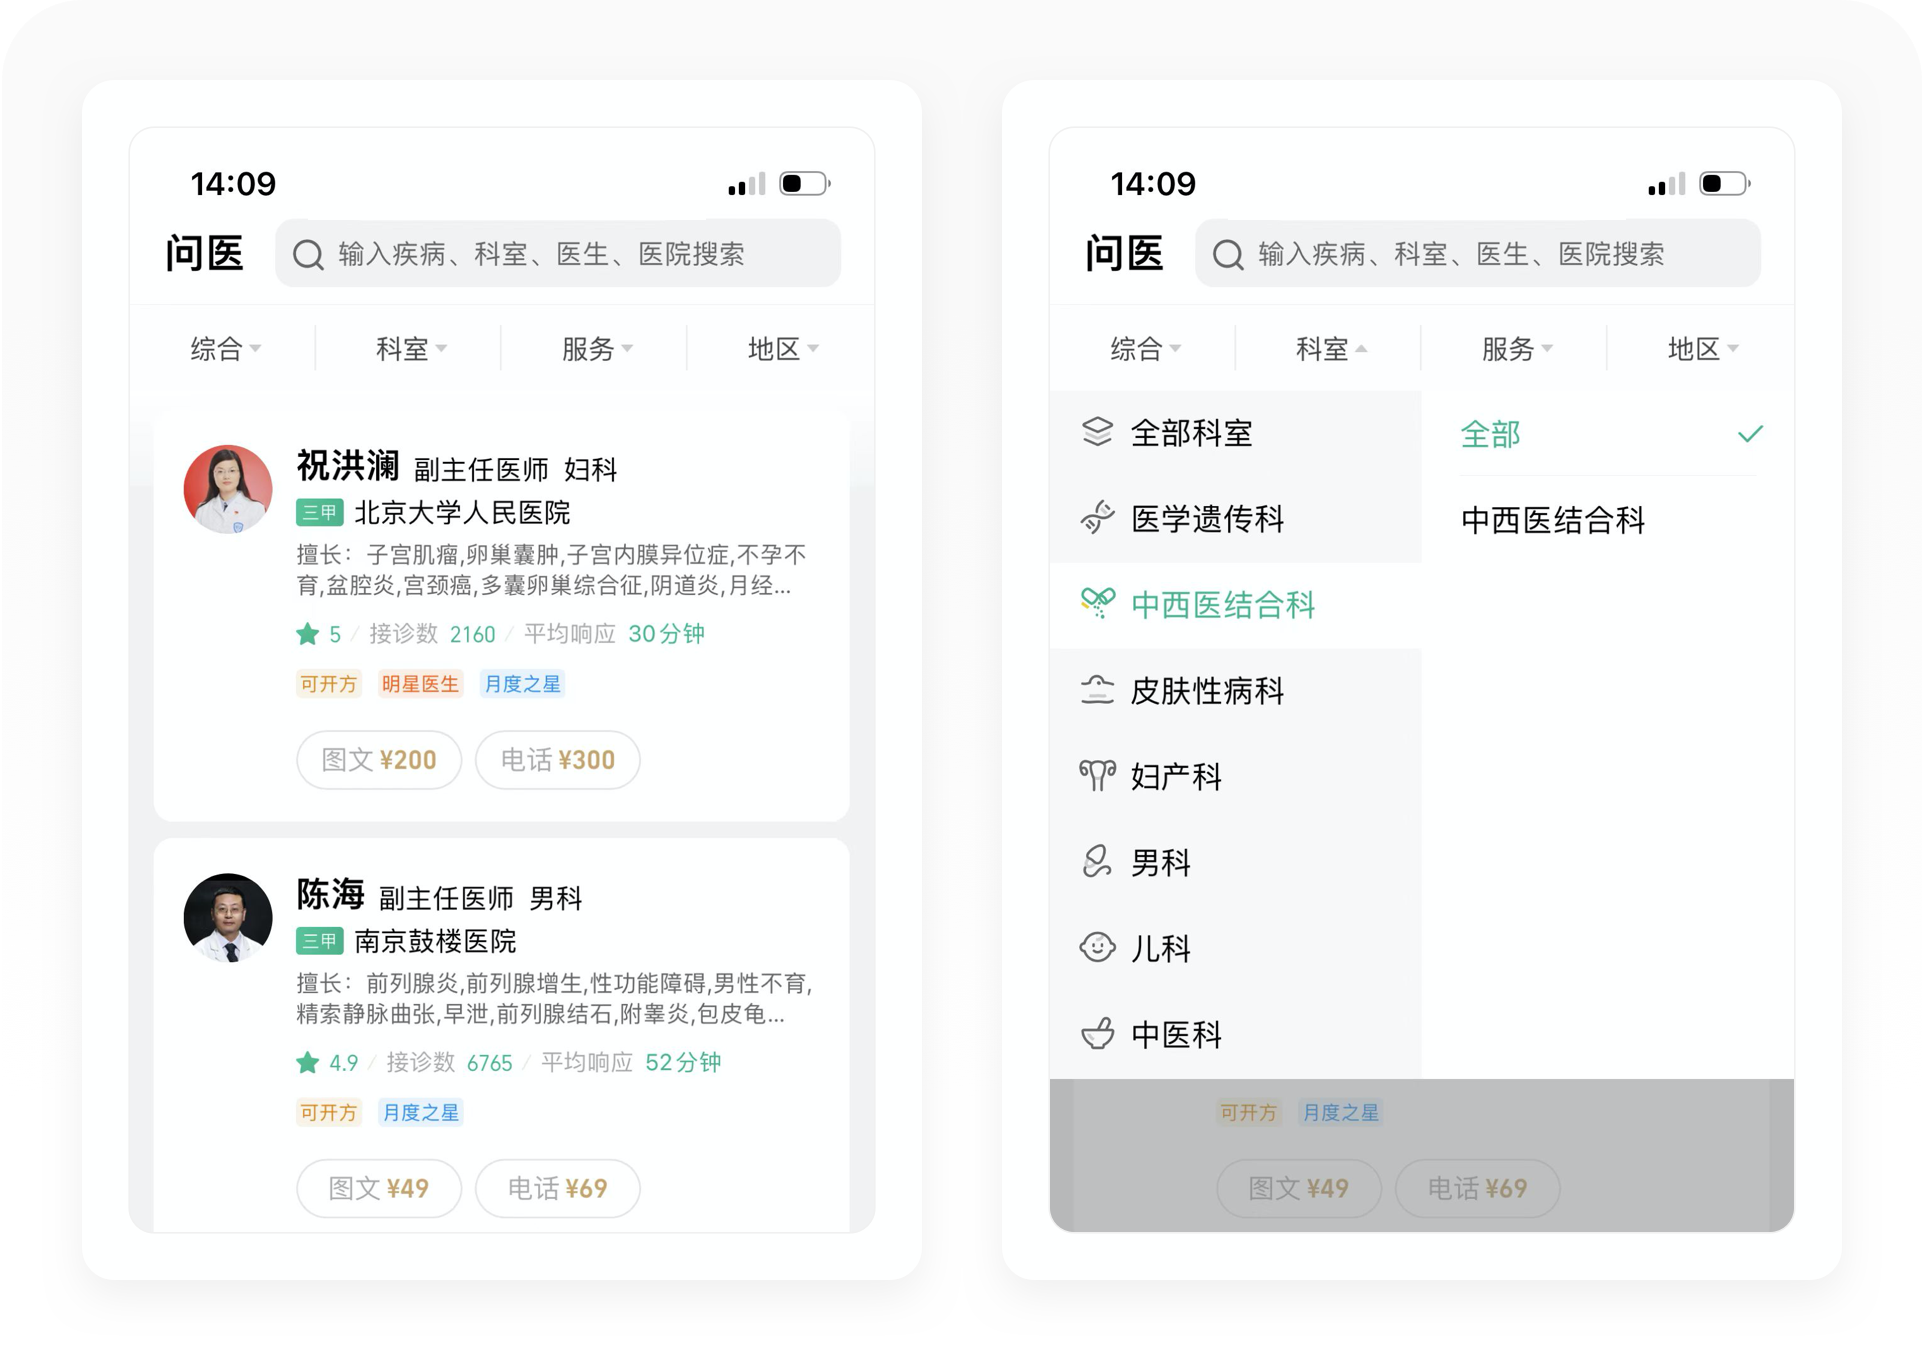Open 祝洪澜 doctor's avatar photo
This screenshot has height=1360, width=1922.
(x=228, y=489)
